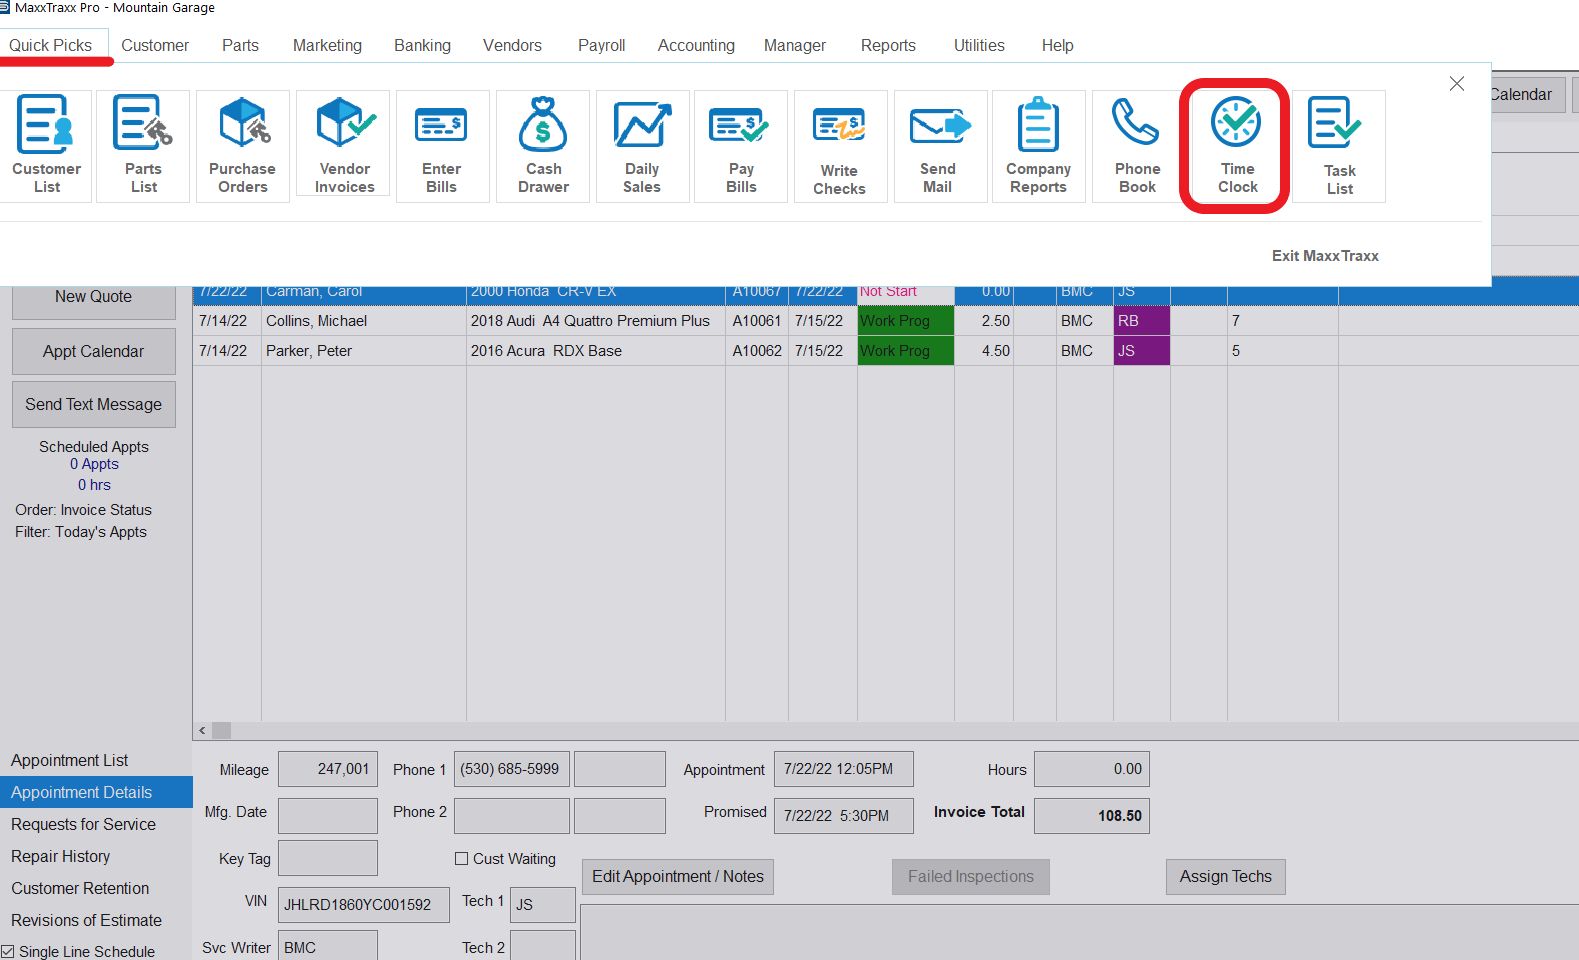
Task: View Daily Sales chart icon
Action: (642, 146)
